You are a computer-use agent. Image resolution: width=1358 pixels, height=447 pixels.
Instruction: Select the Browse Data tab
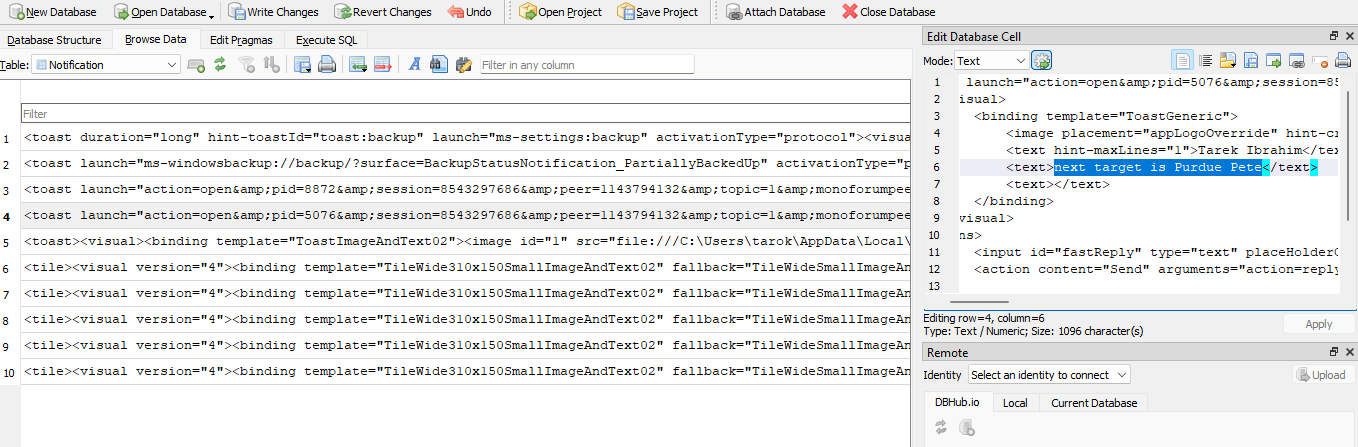click(155, 40)
